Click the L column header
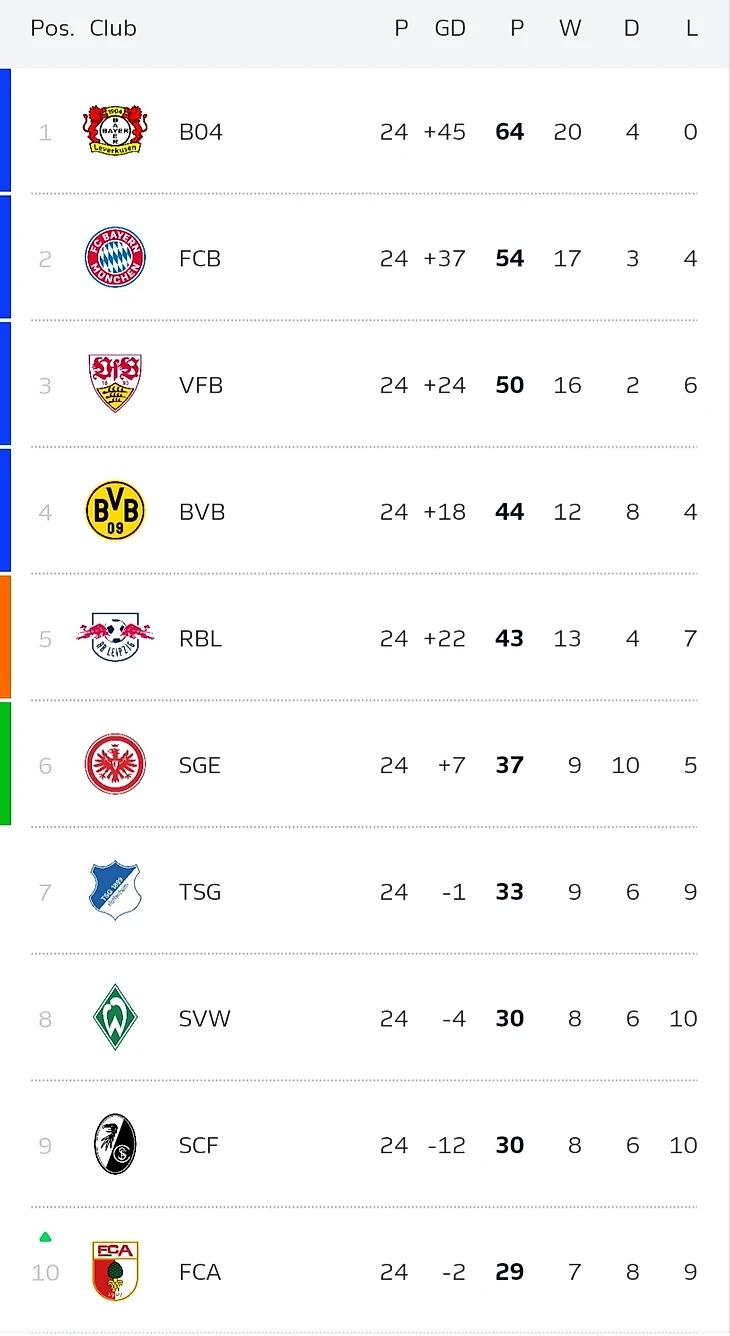730x1336 pixels. [x=691, y=28]
